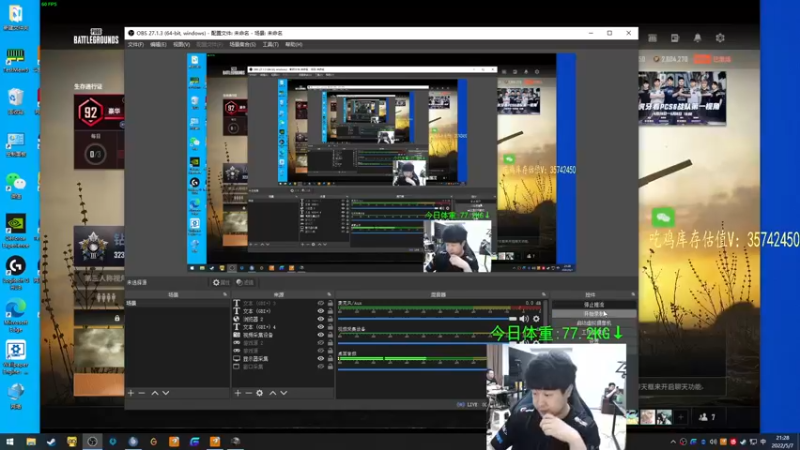Open the 麦克风/Aux mixer gear settings
The width and height of the screenshot is (800, 450).
pos(536,319)
